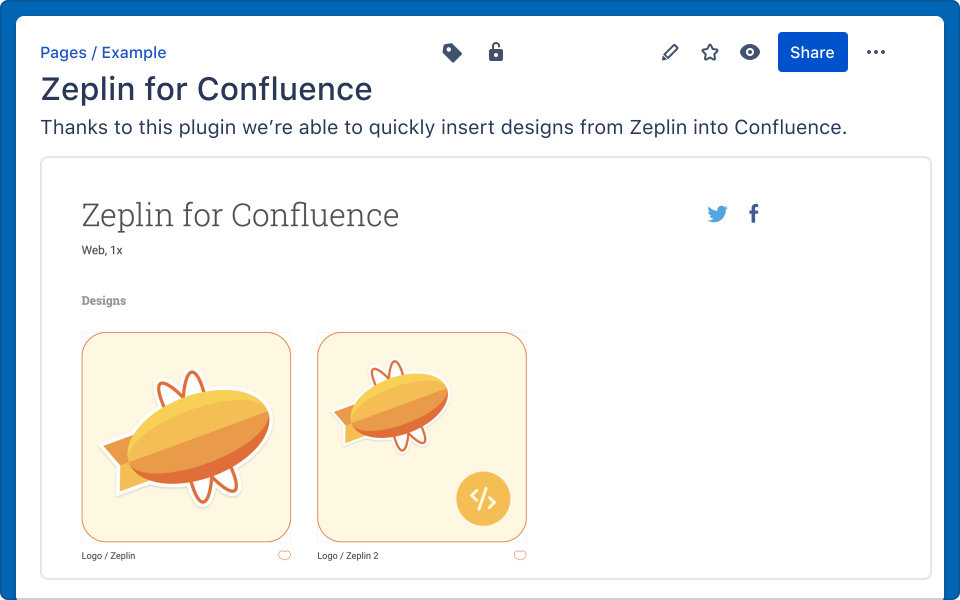
Task: Click the Share button
Action: (x=812, y=53)
